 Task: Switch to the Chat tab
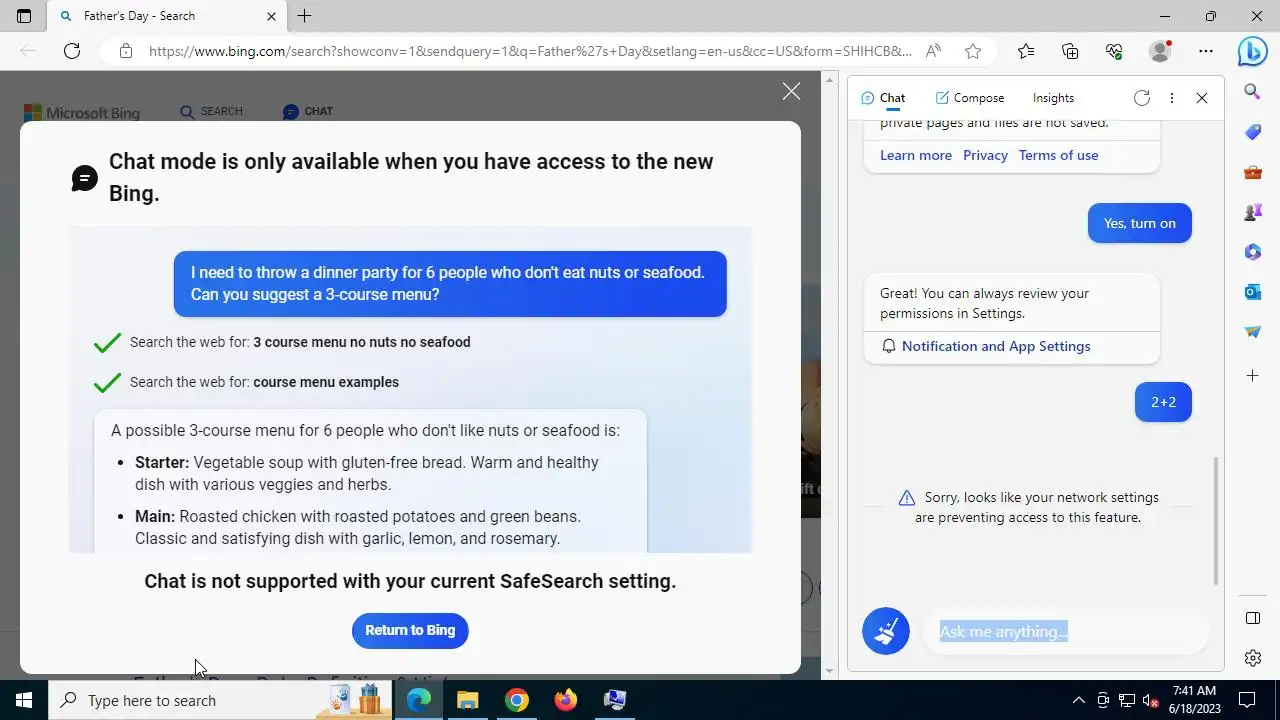pos(883,98)
